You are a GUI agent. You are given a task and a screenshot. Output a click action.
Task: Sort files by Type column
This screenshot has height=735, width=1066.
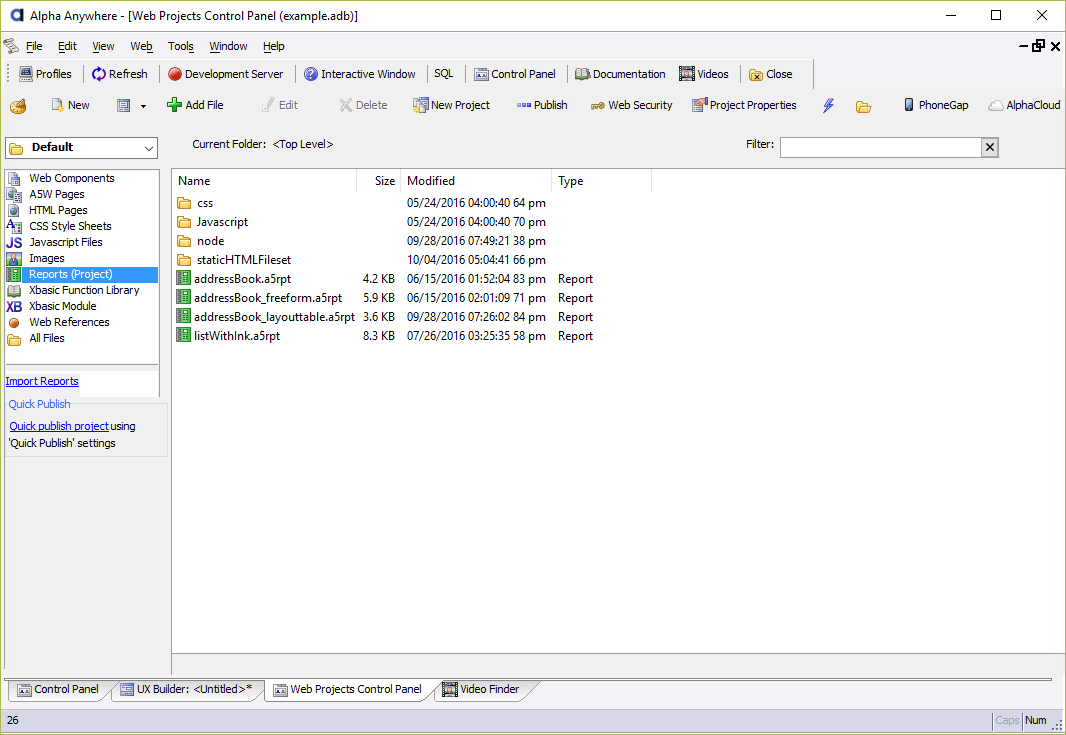[602, 181]
